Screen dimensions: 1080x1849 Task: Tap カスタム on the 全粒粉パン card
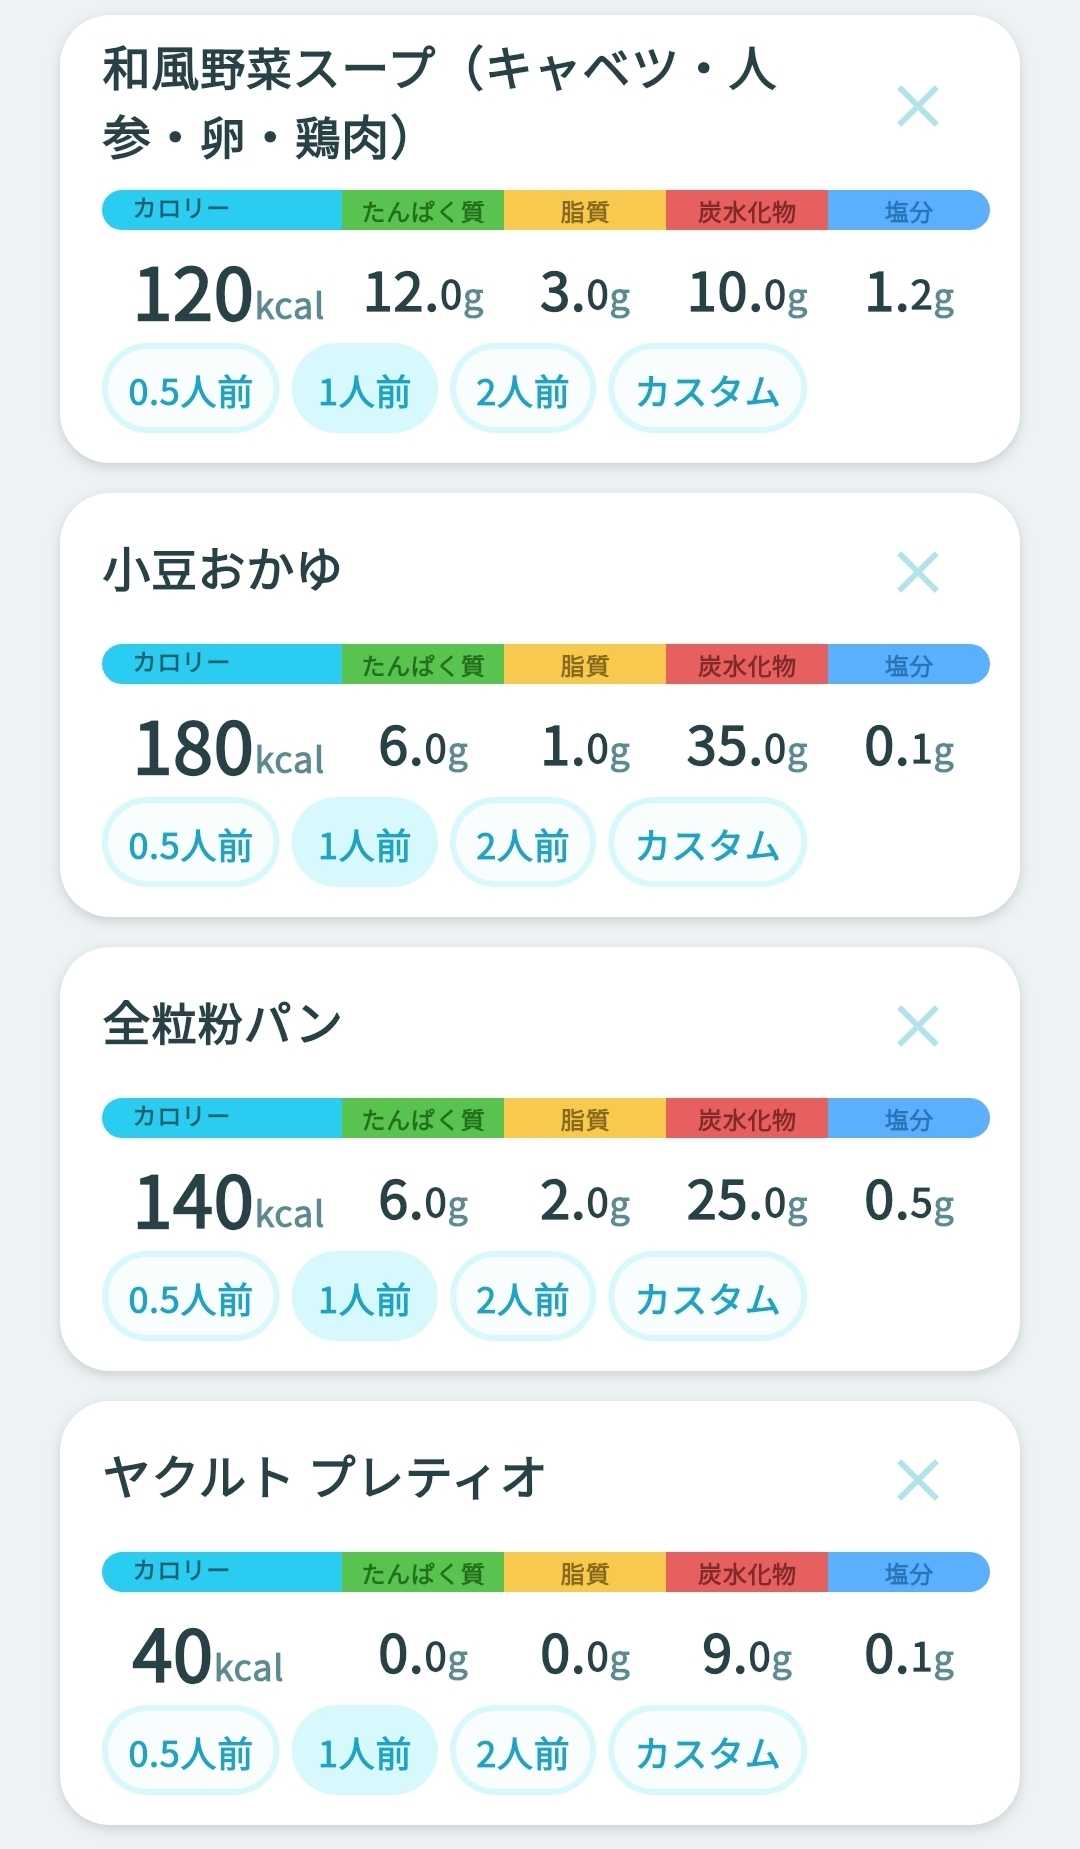point(708,1297)
